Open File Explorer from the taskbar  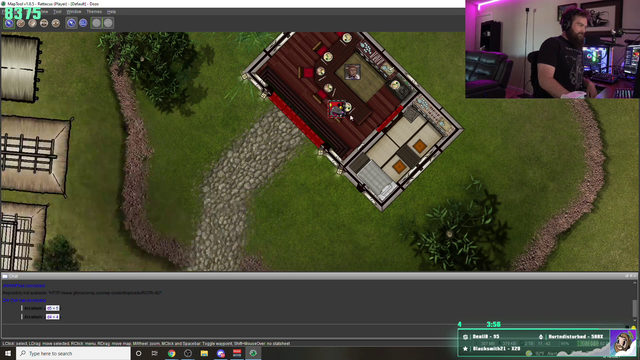pyautogui.click(x=204, y=353)
